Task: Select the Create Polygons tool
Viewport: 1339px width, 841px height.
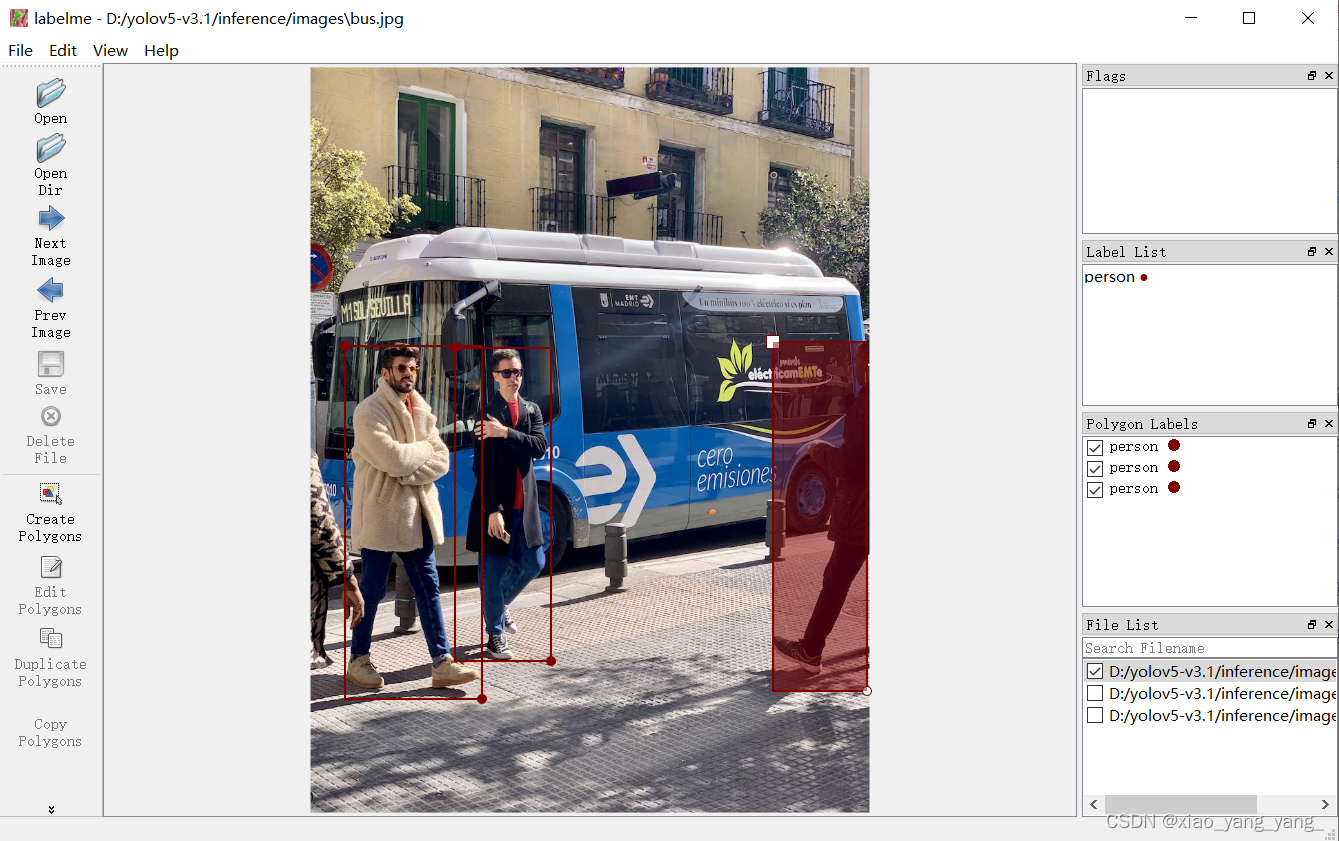Action: [51, 494]
